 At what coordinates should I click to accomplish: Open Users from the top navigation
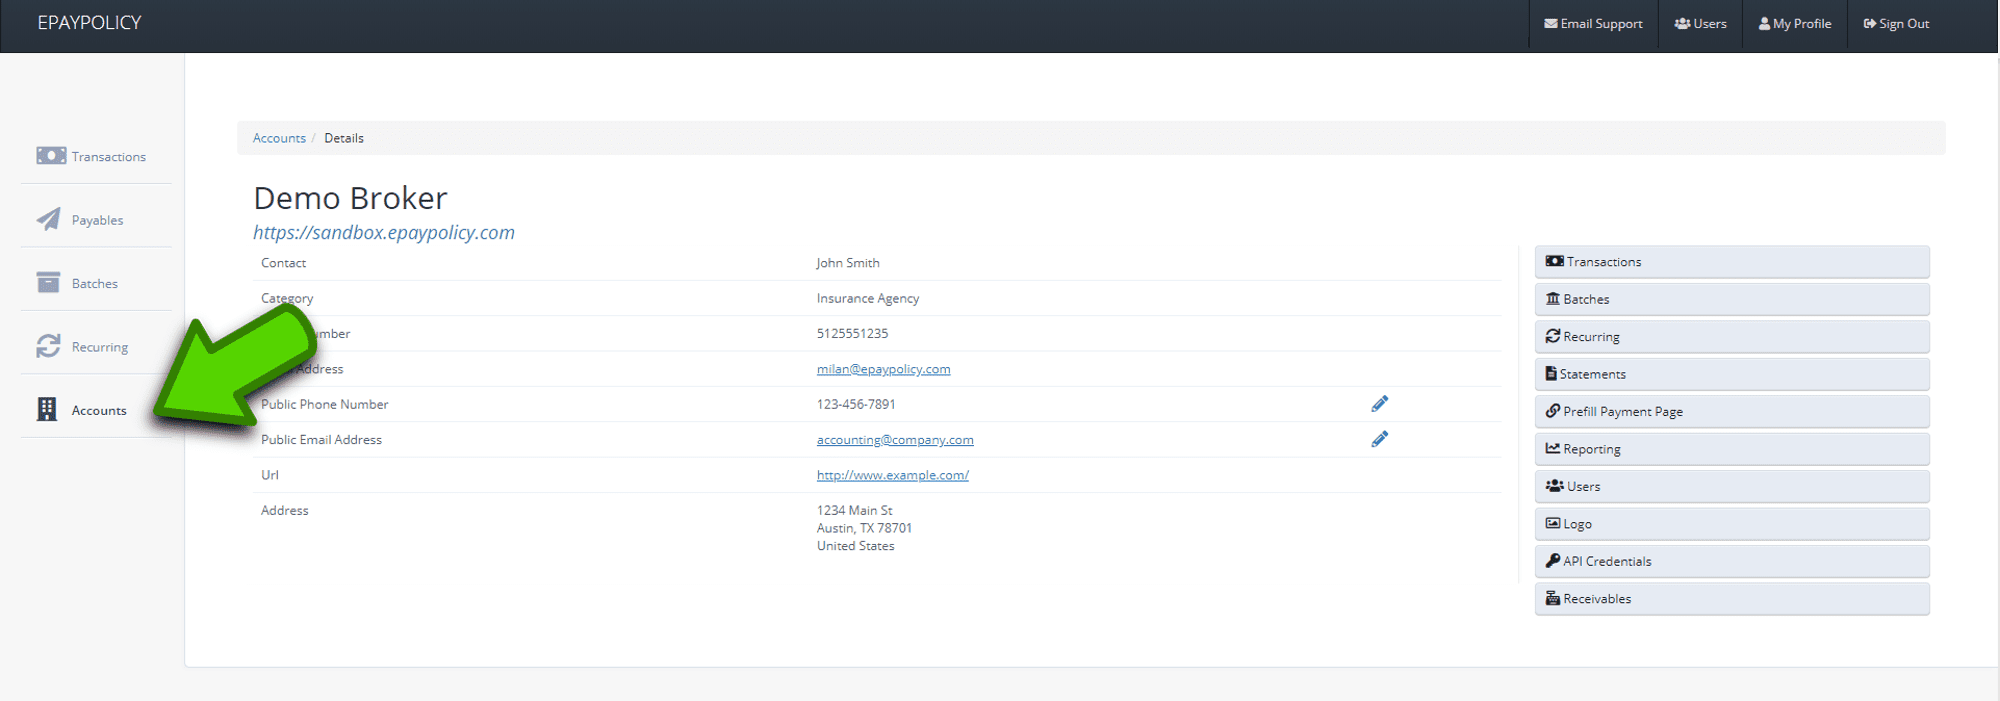(x=1700, y=24)
